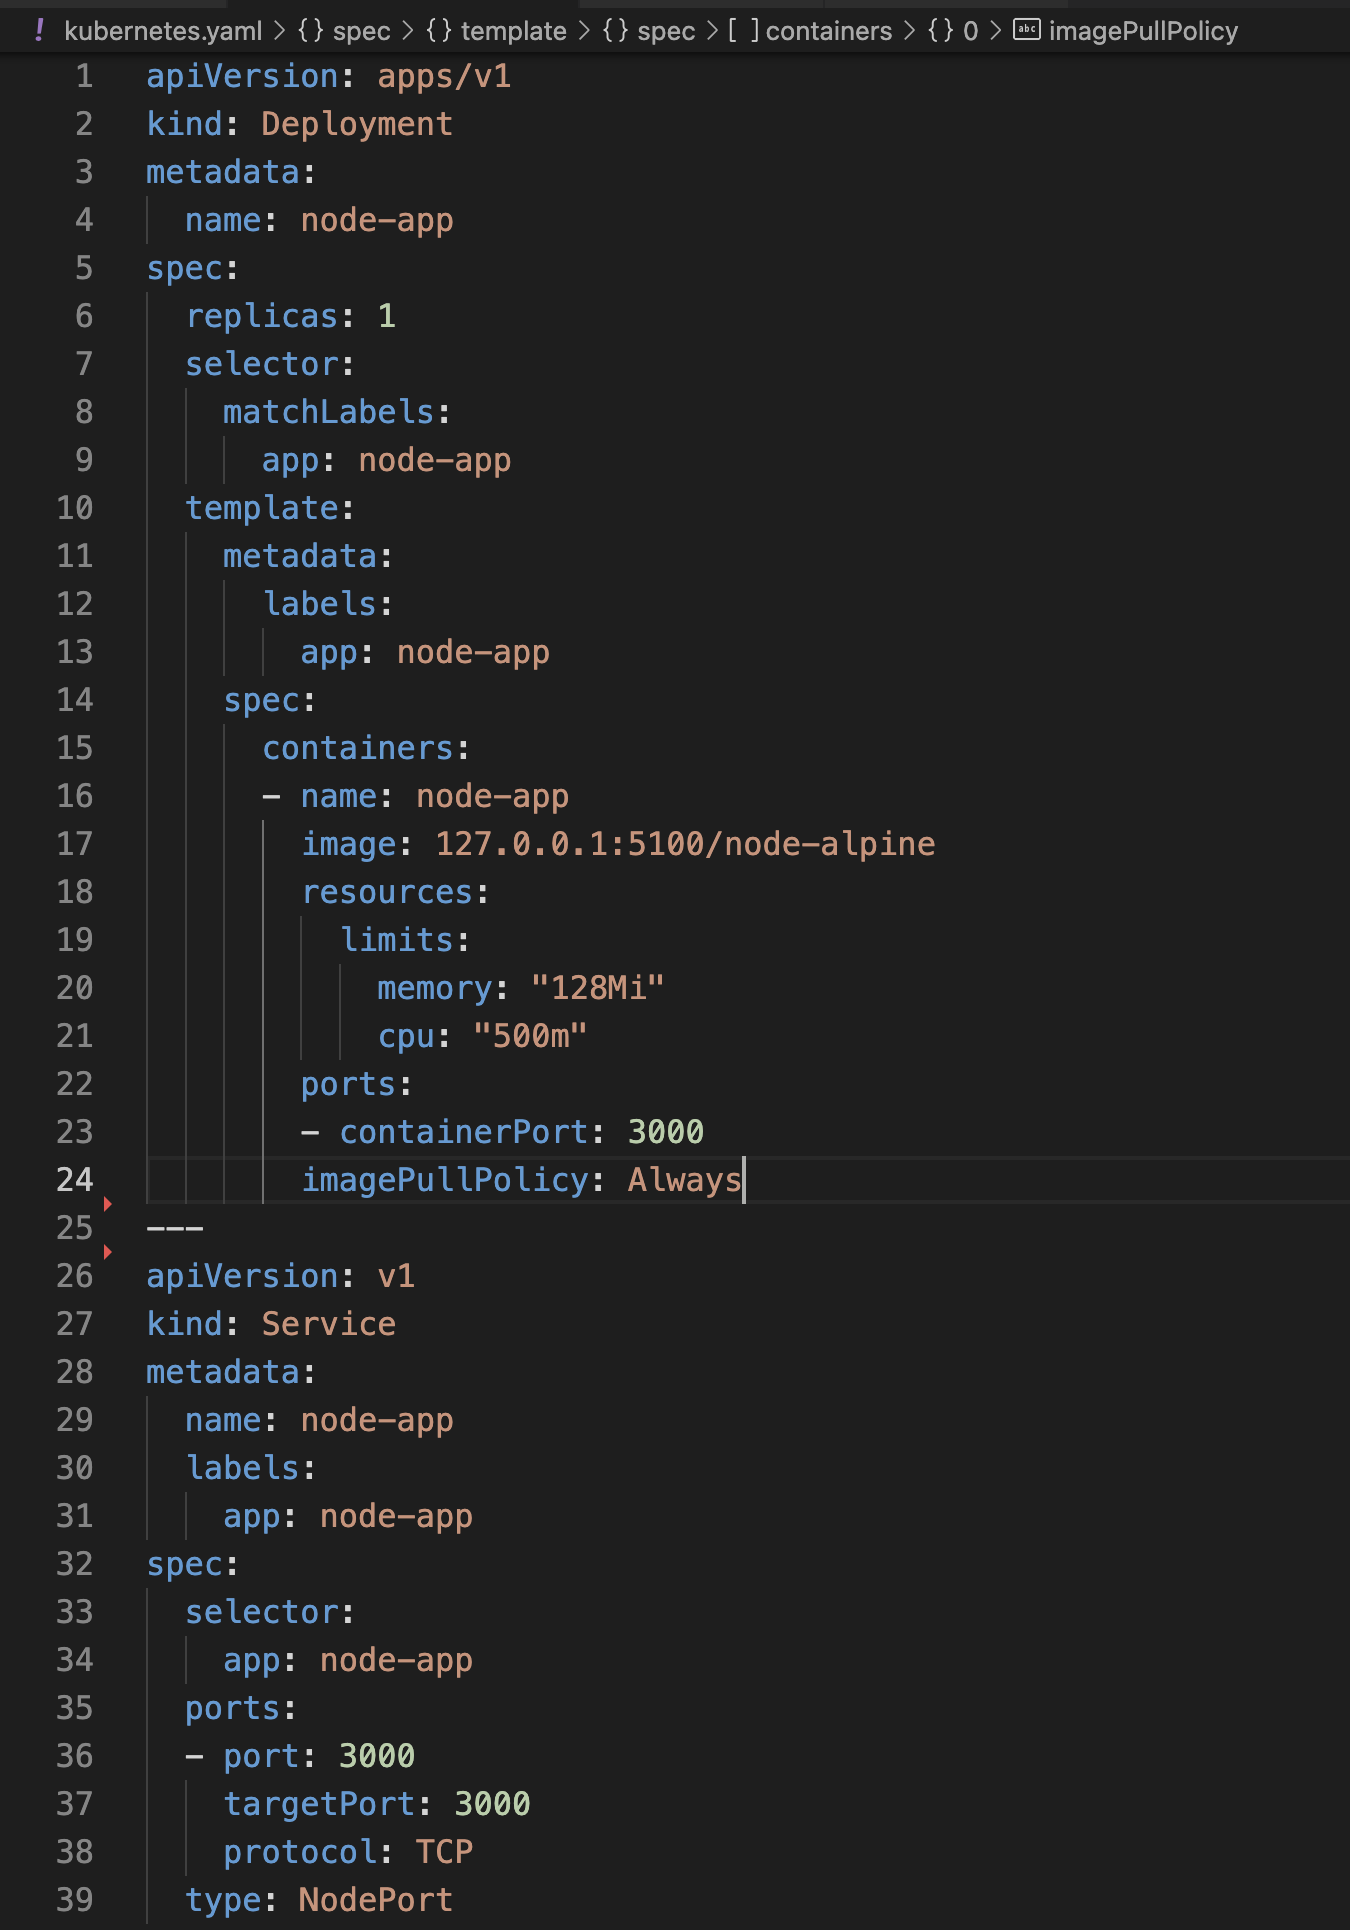Click the resources key
Image resolution: width=1350 pixels, height=1930 pixels.
(387, 892)
